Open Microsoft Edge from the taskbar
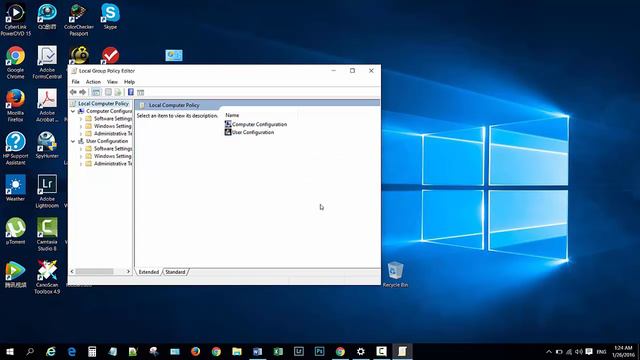The height and width of the screenshot is (360, 640). pyautogui.click(x=72, y=351)
